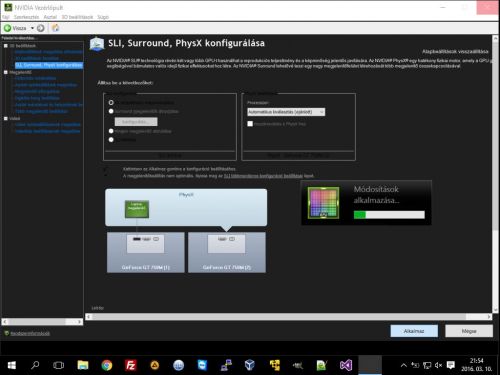Launch Visual Studio from the taskbar
This screenshot has width=500, height=375.
click(346, 365)
